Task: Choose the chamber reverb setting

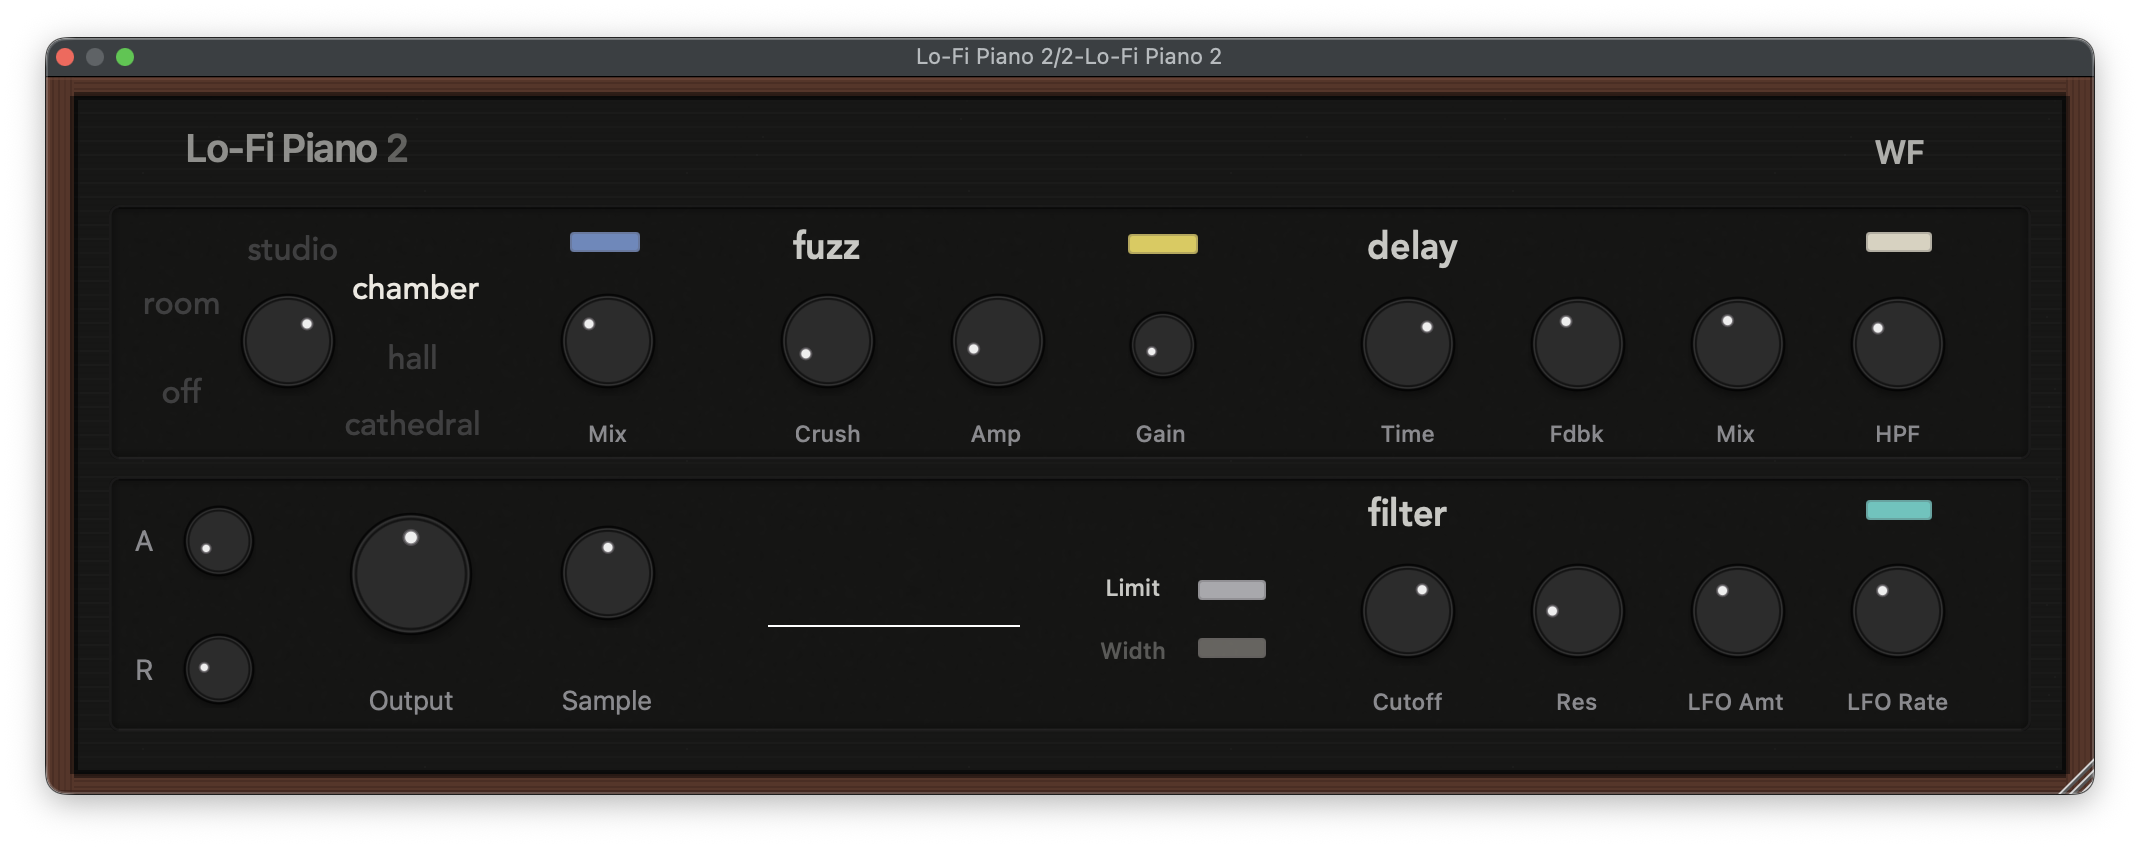Action: (x=415, y=288)
